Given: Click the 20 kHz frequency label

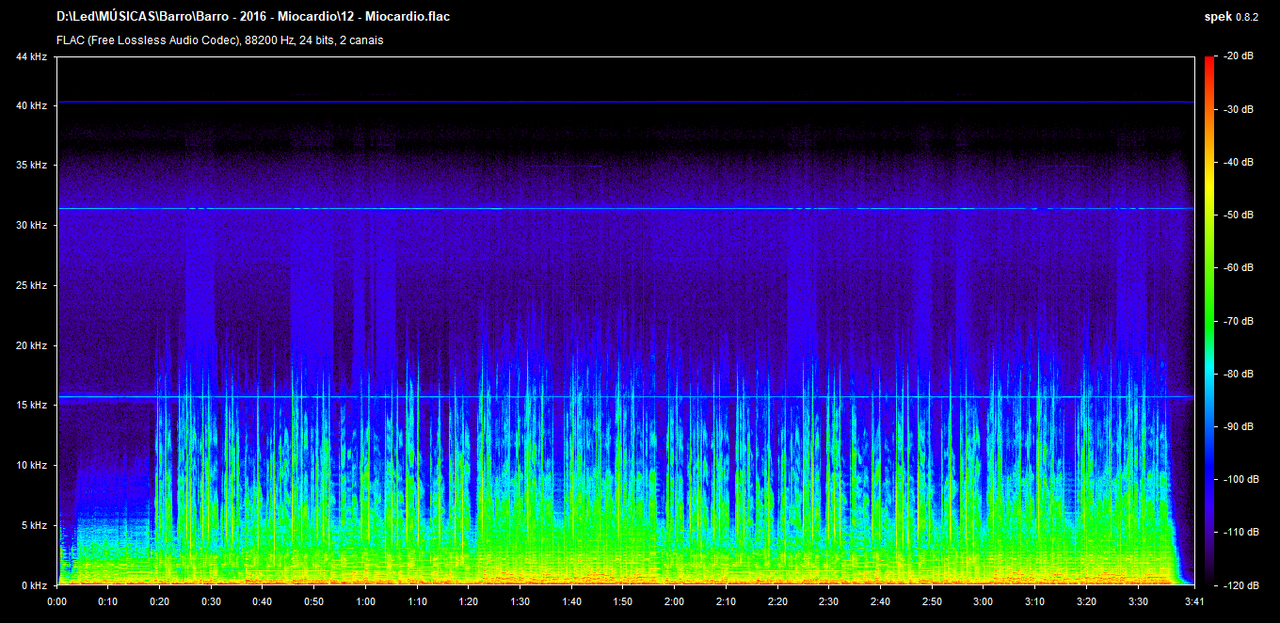Looking at the screenshot, I should (x=31, y=345).
